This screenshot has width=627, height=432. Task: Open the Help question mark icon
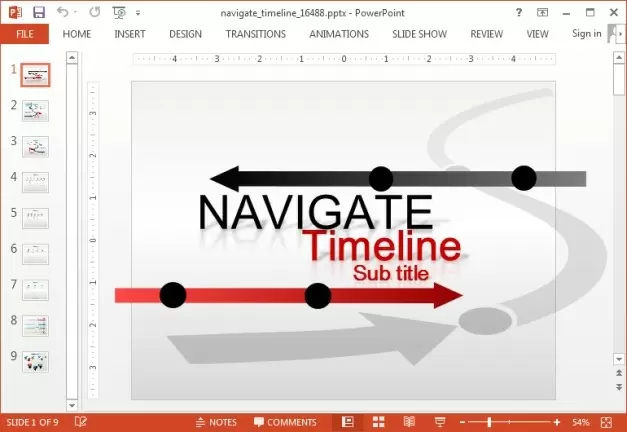tap(518, 12)
